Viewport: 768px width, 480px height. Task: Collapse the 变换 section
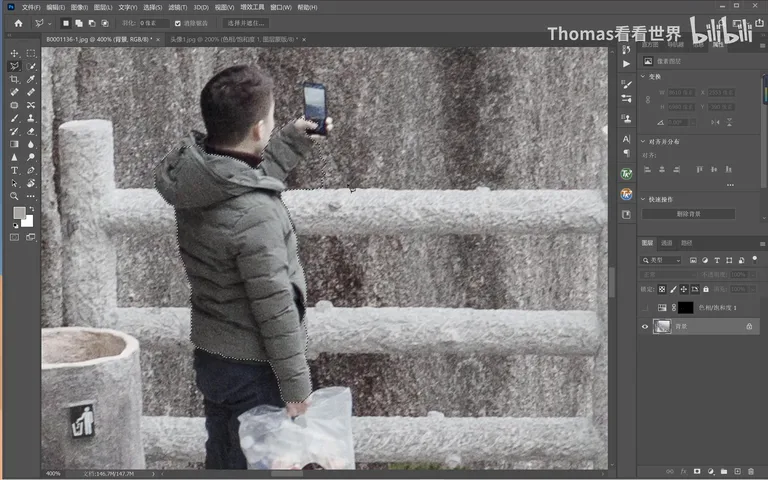coord(643,76)
